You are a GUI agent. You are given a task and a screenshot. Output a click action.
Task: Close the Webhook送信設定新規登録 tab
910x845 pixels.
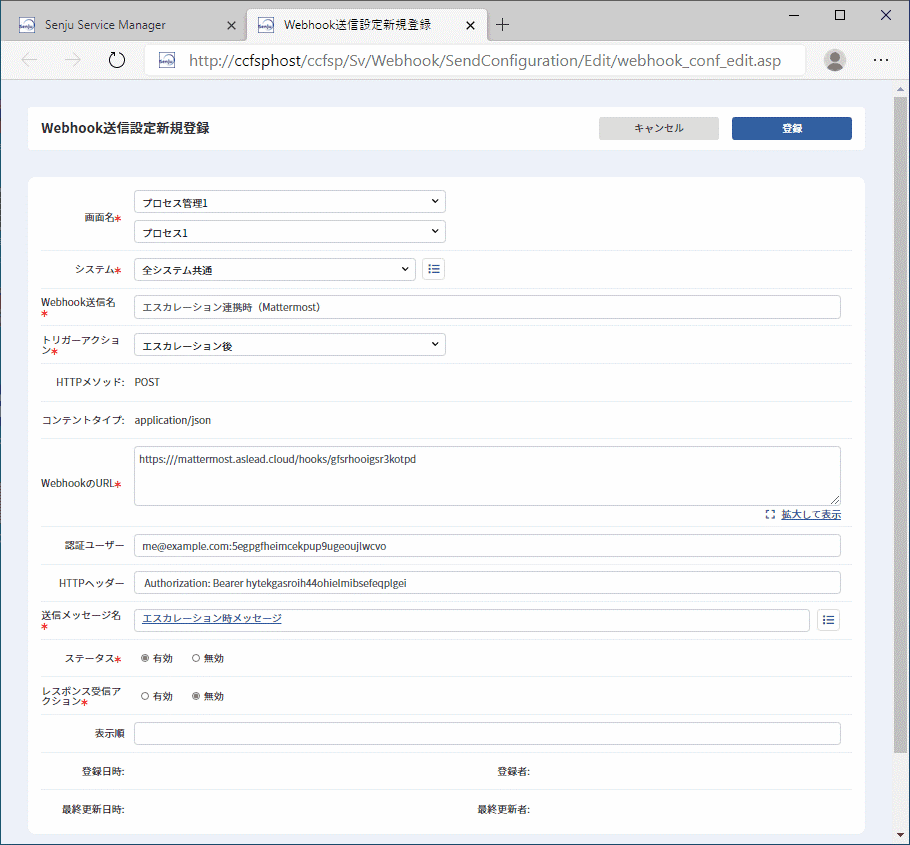(471, 25)
